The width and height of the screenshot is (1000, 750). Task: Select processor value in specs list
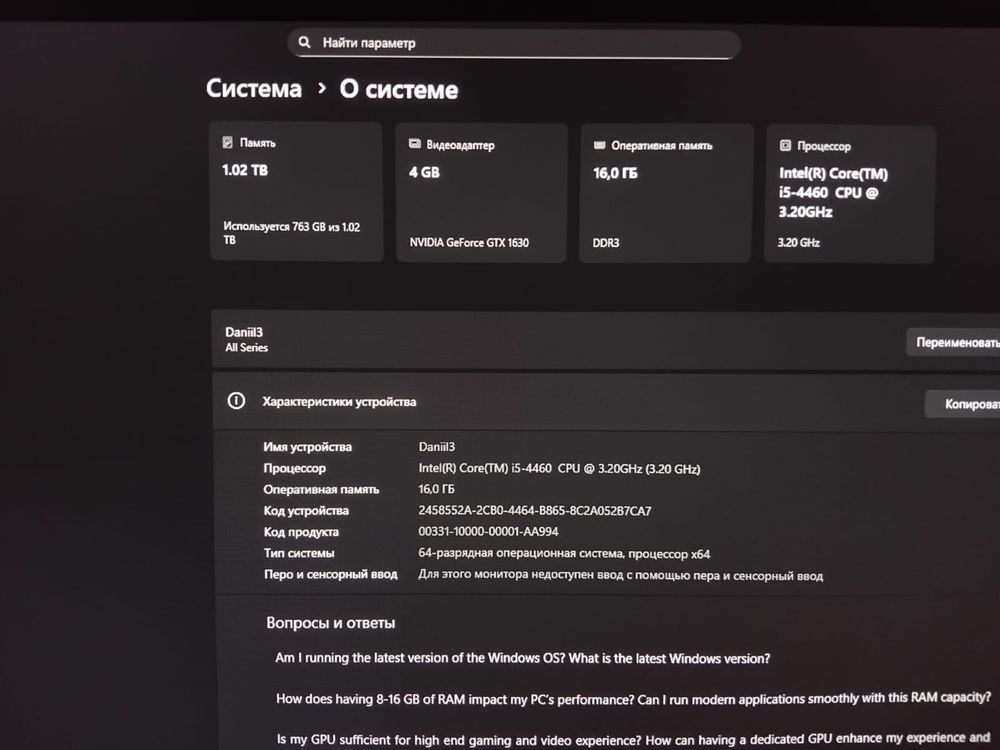click(559, 469)
